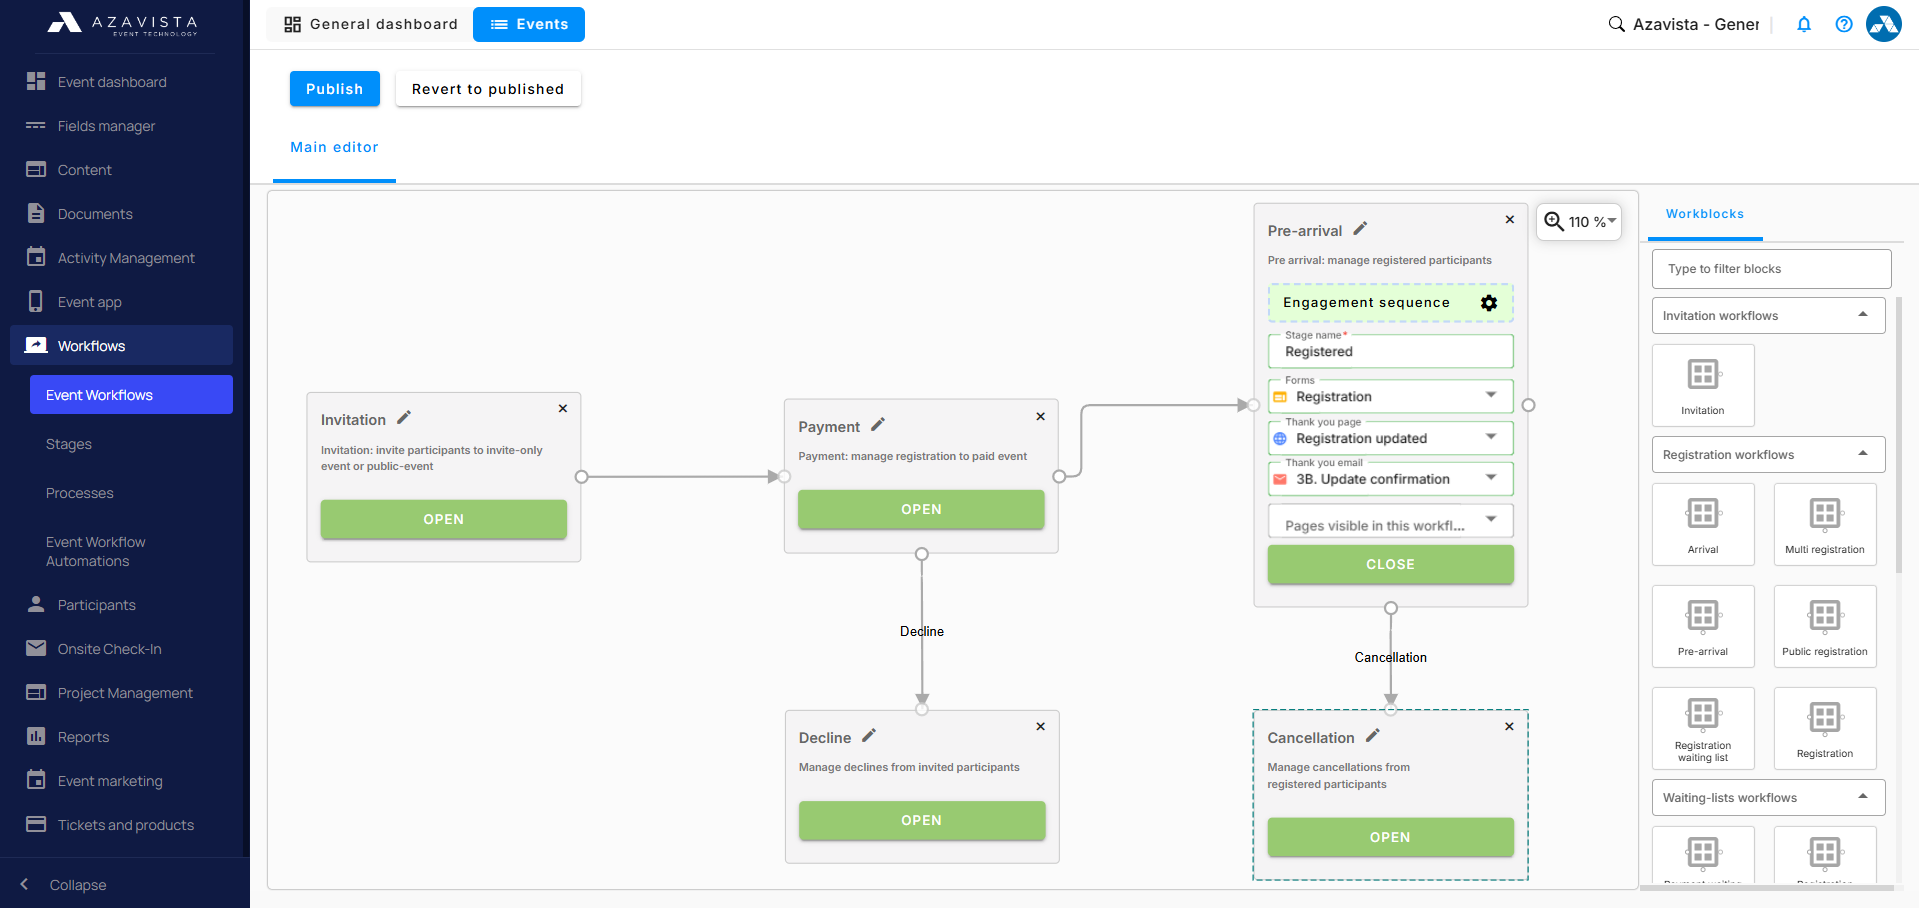Switch to Events tab
This screenshot has height=908, width=1919.
click(529, 24)
